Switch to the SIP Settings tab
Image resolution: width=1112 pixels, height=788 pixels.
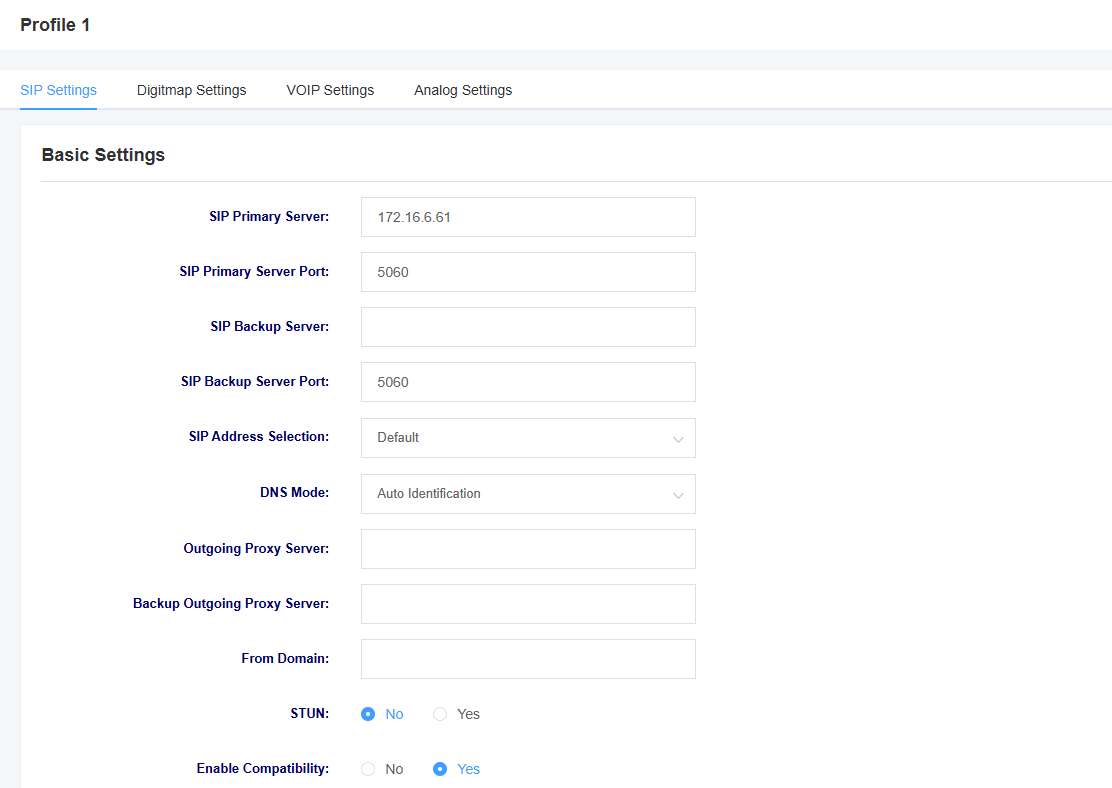click(58, 90)
